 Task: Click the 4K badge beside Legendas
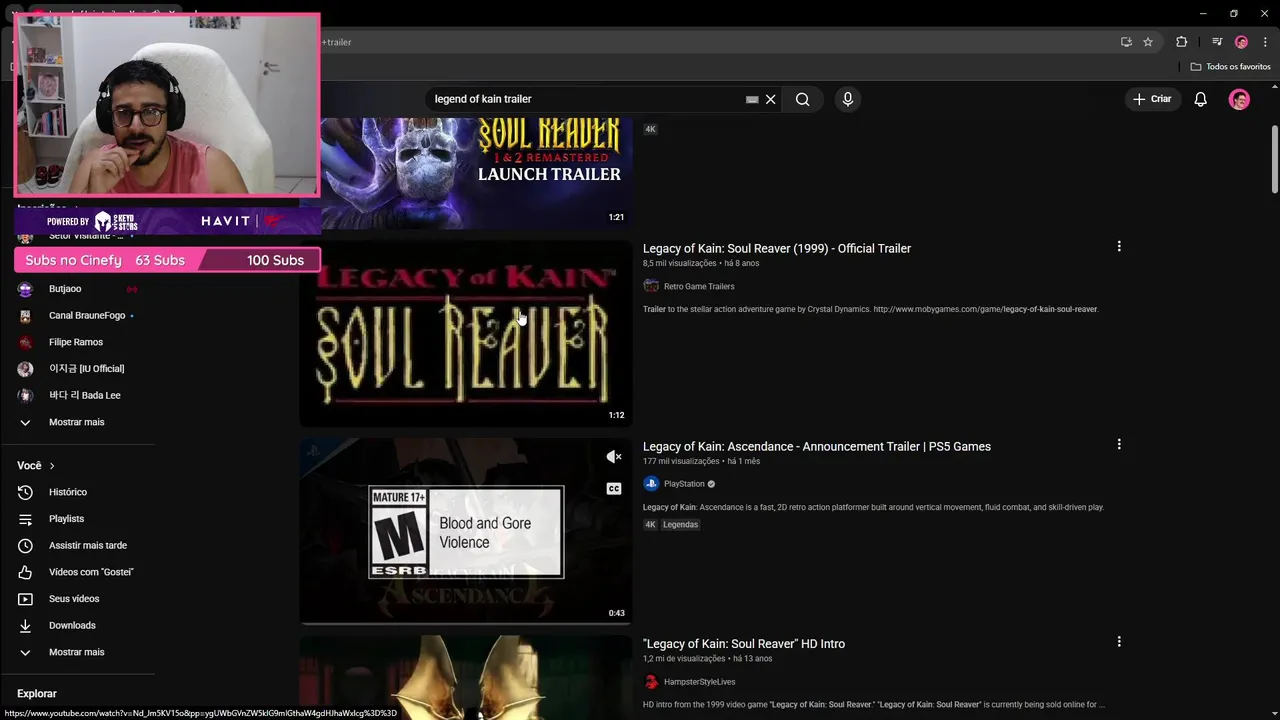(x=650, y=525)
